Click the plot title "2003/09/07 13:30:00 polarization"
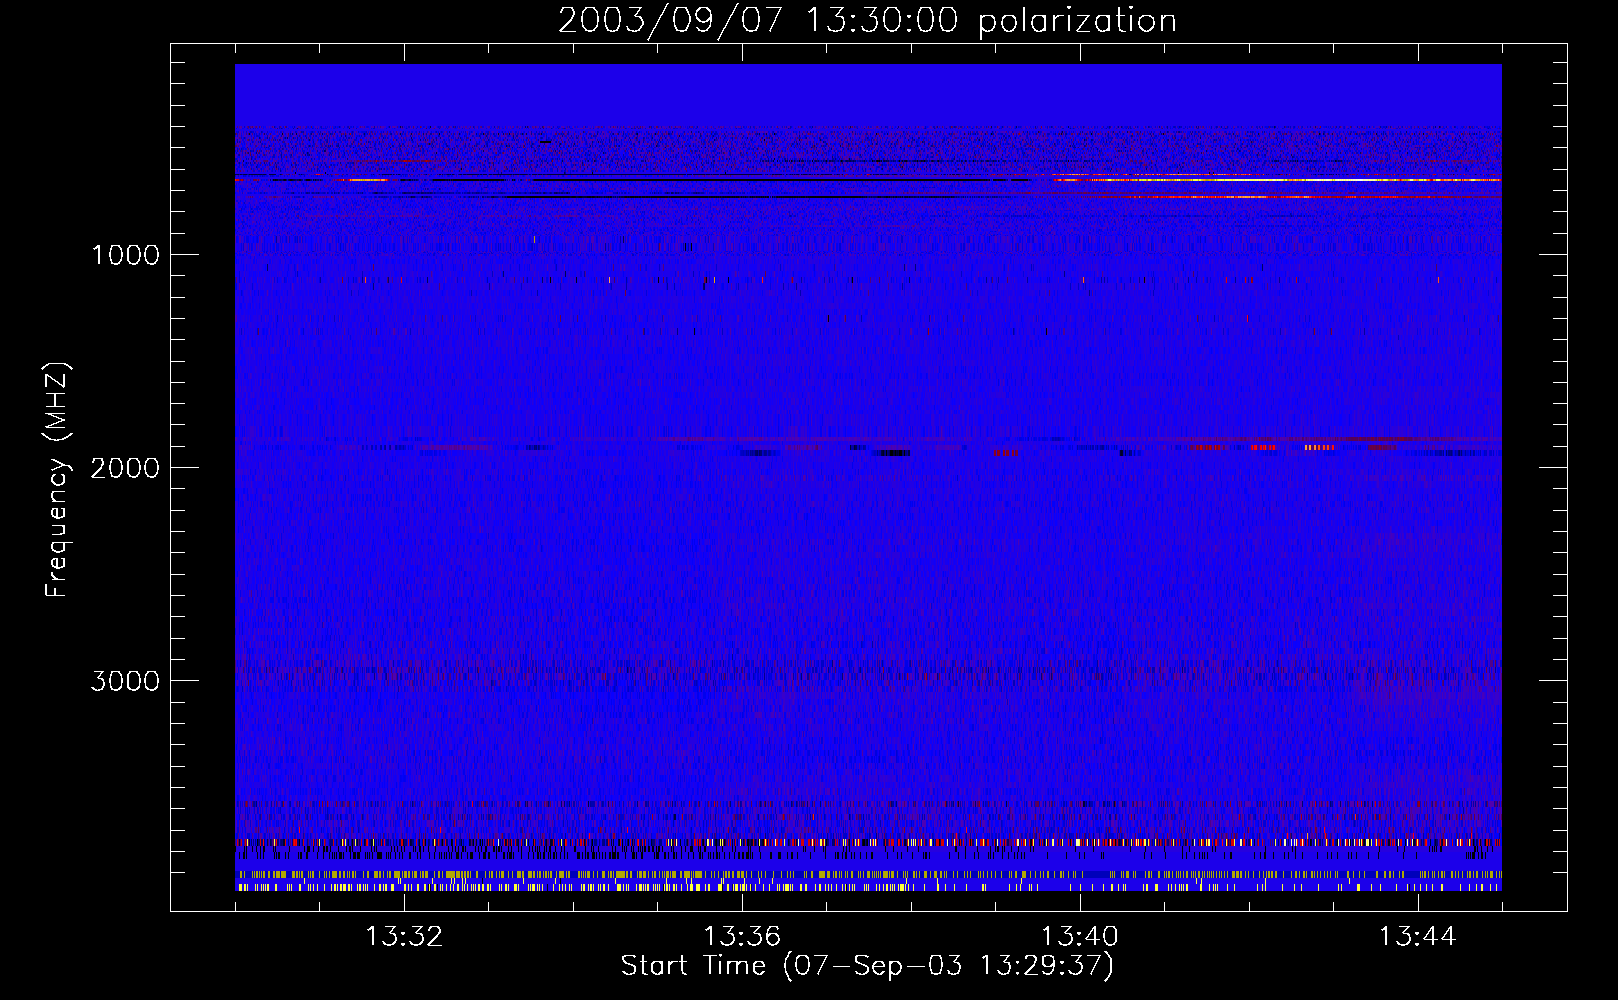Image resolution: width=1618 pixels, height=1000 pixels. (x=867, y=21)
